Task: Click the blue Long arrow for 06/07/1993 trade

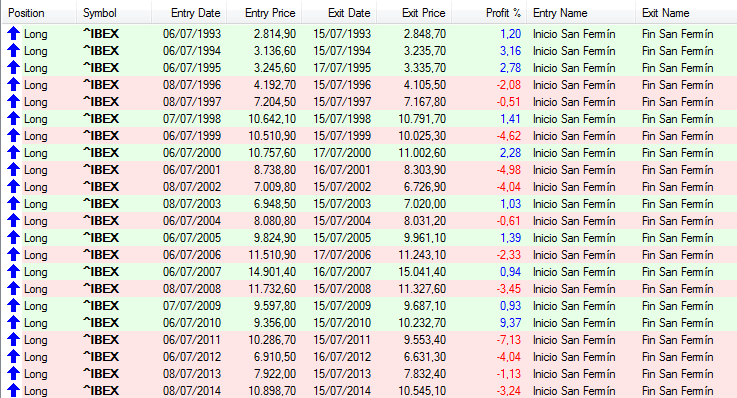Action: 13,34
